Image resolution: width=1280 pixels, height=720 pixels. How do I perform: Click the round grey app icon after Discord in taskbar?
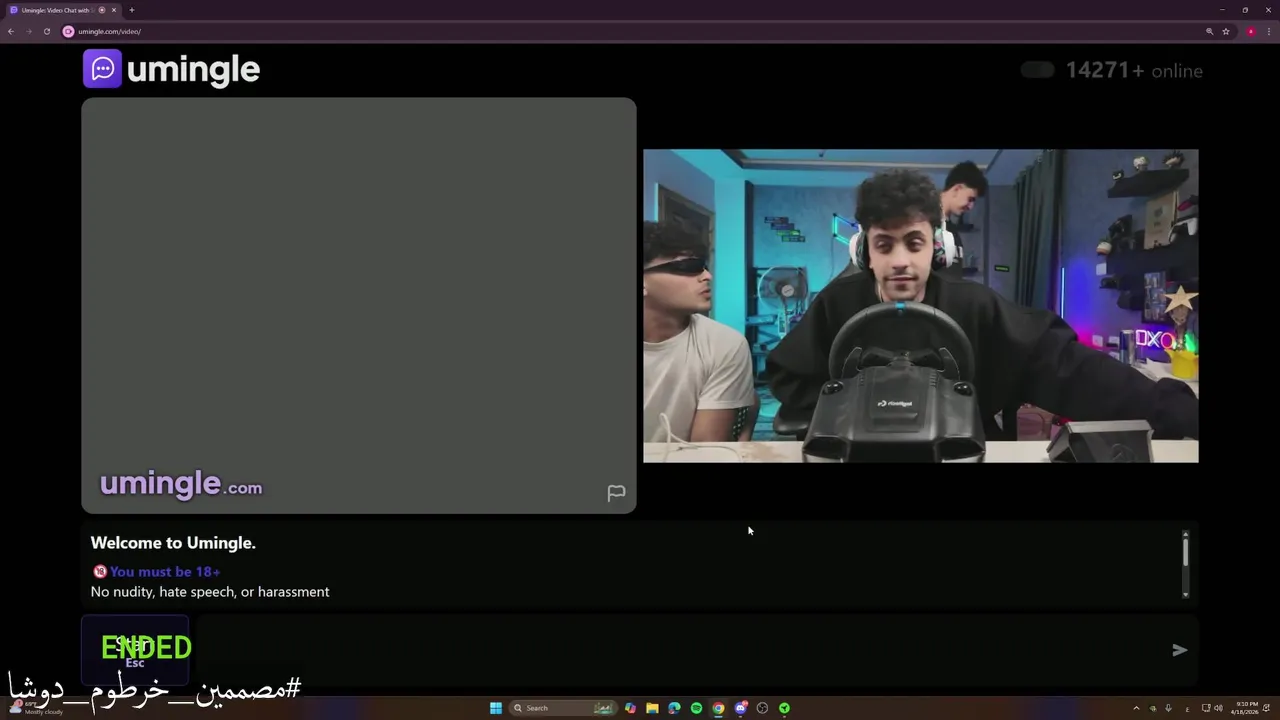click(762, 708)
